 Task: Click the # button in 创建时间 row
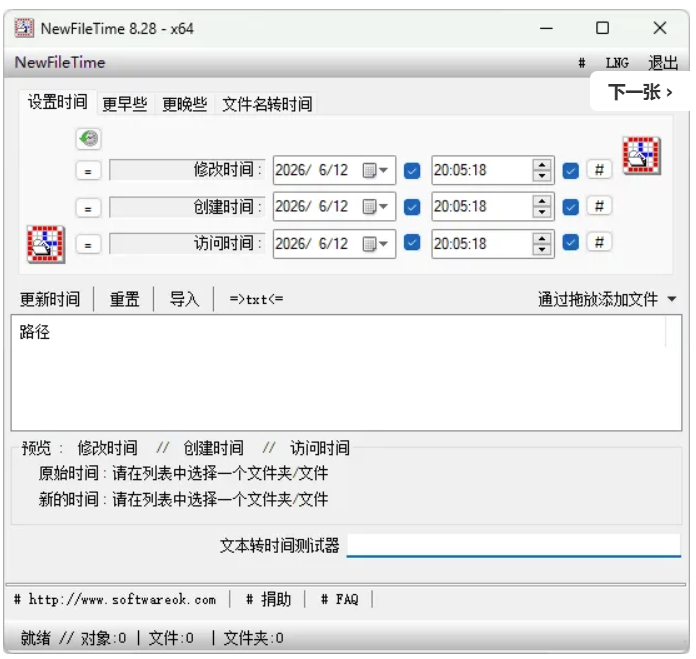(x=599, y=206)
